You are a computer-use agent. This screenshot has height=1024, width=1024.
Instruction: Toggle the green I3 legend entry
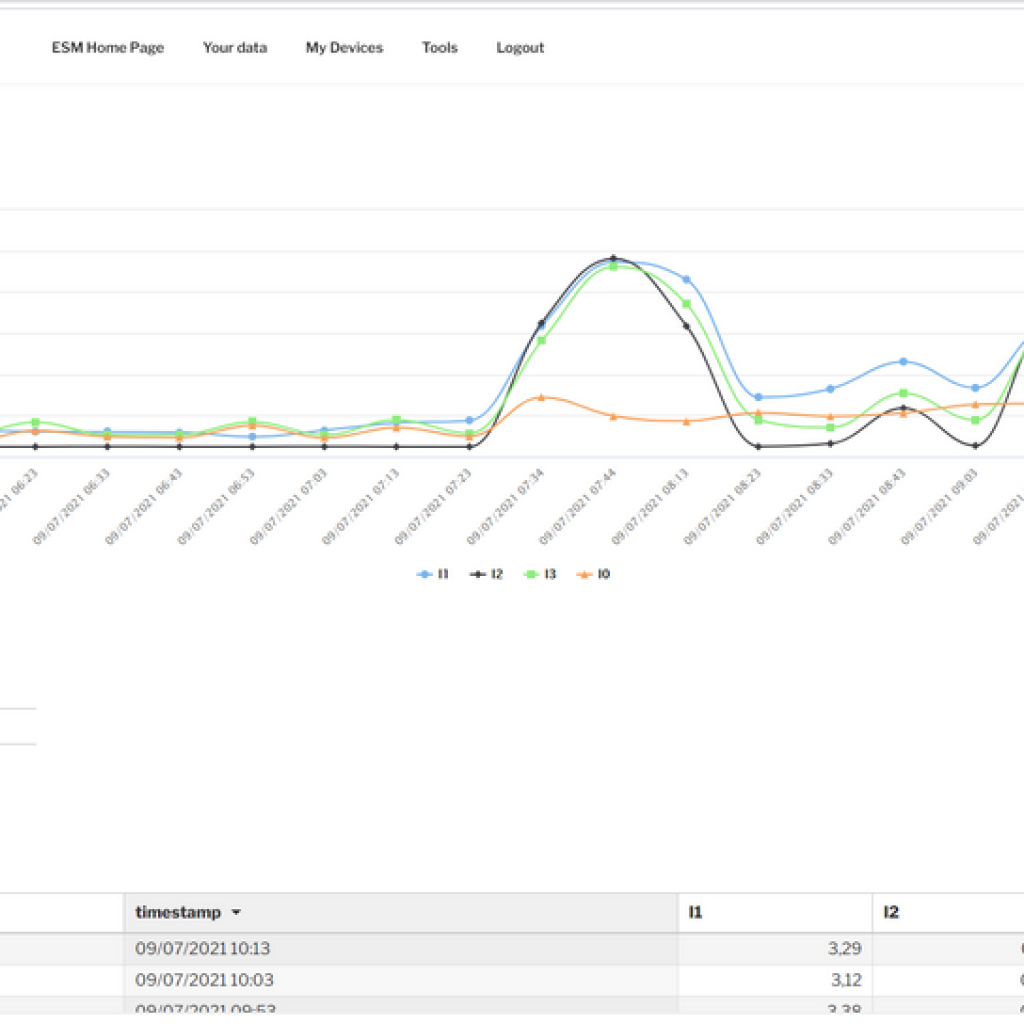coord(541,575)
